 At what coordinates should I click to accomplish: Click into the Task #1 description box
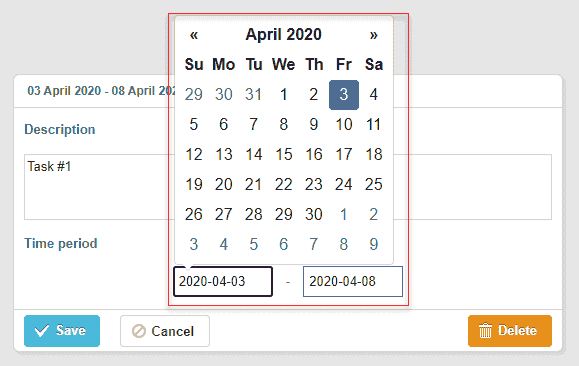click(x=288, y=187)
